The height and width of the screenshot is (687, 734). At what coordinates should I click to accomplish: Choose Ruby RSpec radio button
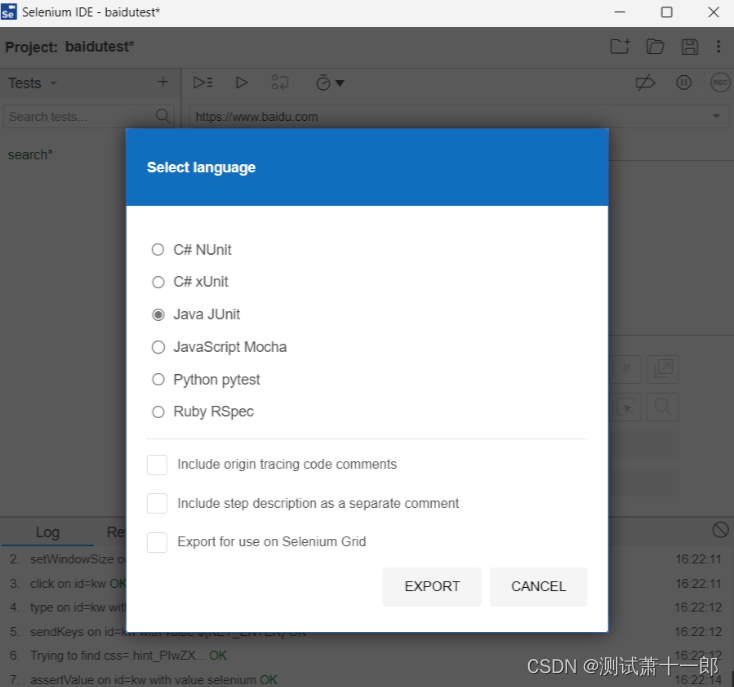click(x=158, y=412)
